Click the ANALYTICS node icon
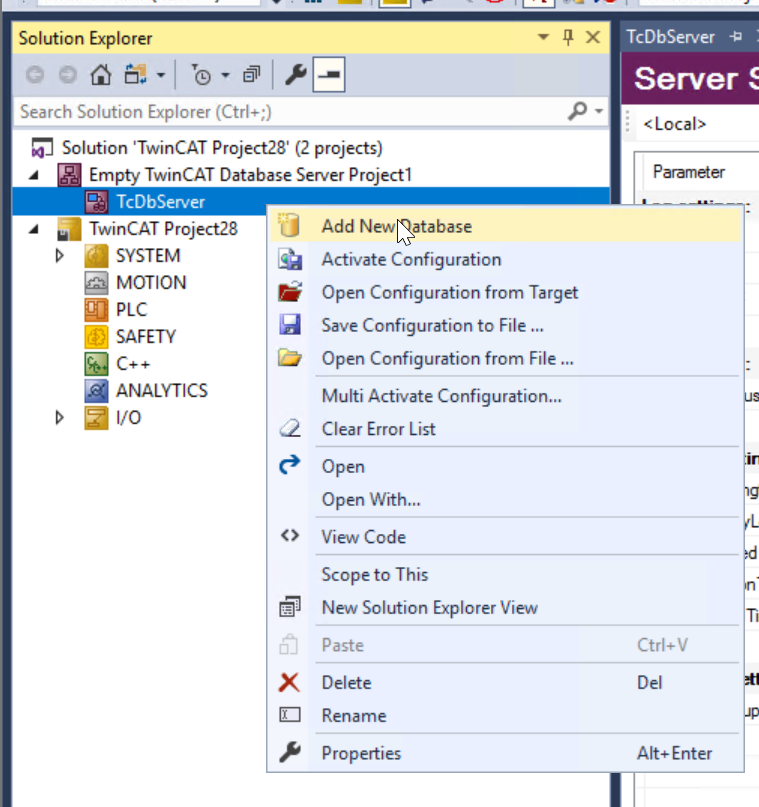The image size is (759, 807). click(96, 391)
